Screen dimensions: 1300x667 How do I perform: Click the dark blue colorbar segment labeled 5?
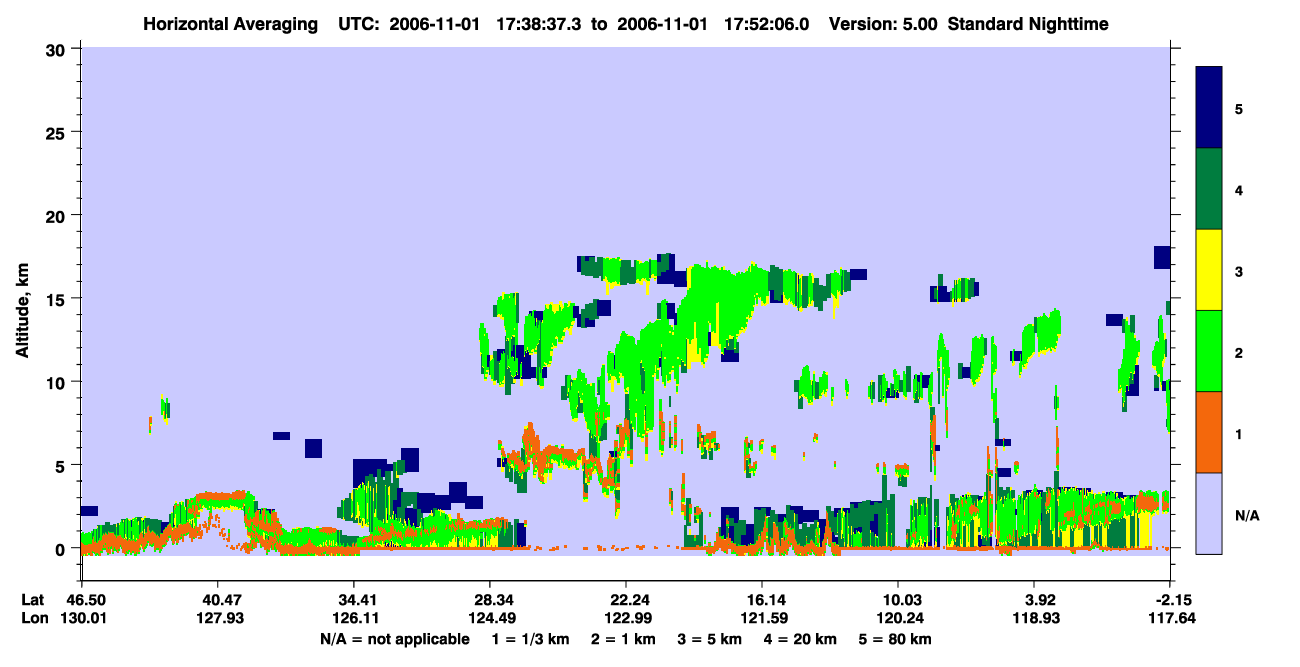(1209, 108)
